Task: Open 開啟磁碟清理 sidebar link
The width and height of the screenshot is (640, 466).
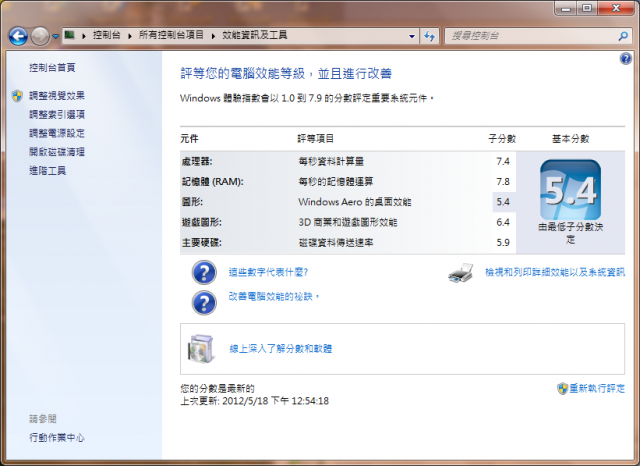Action: (57, 152)
